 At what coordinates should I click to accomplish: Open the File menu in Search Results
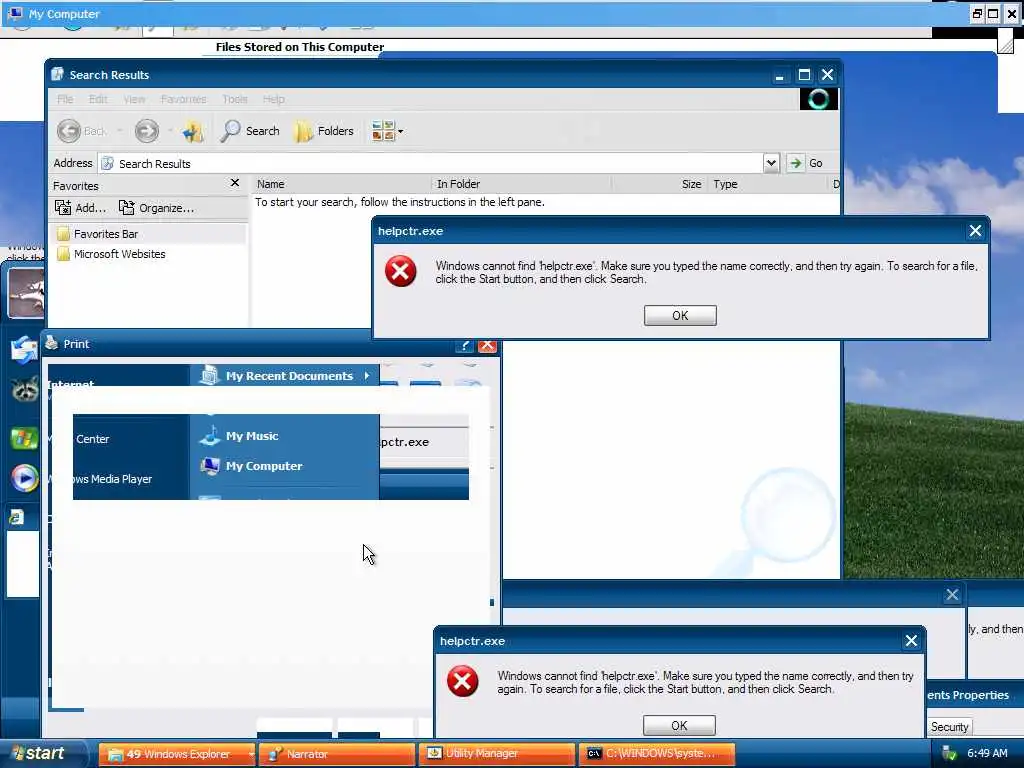pos(65,99)
